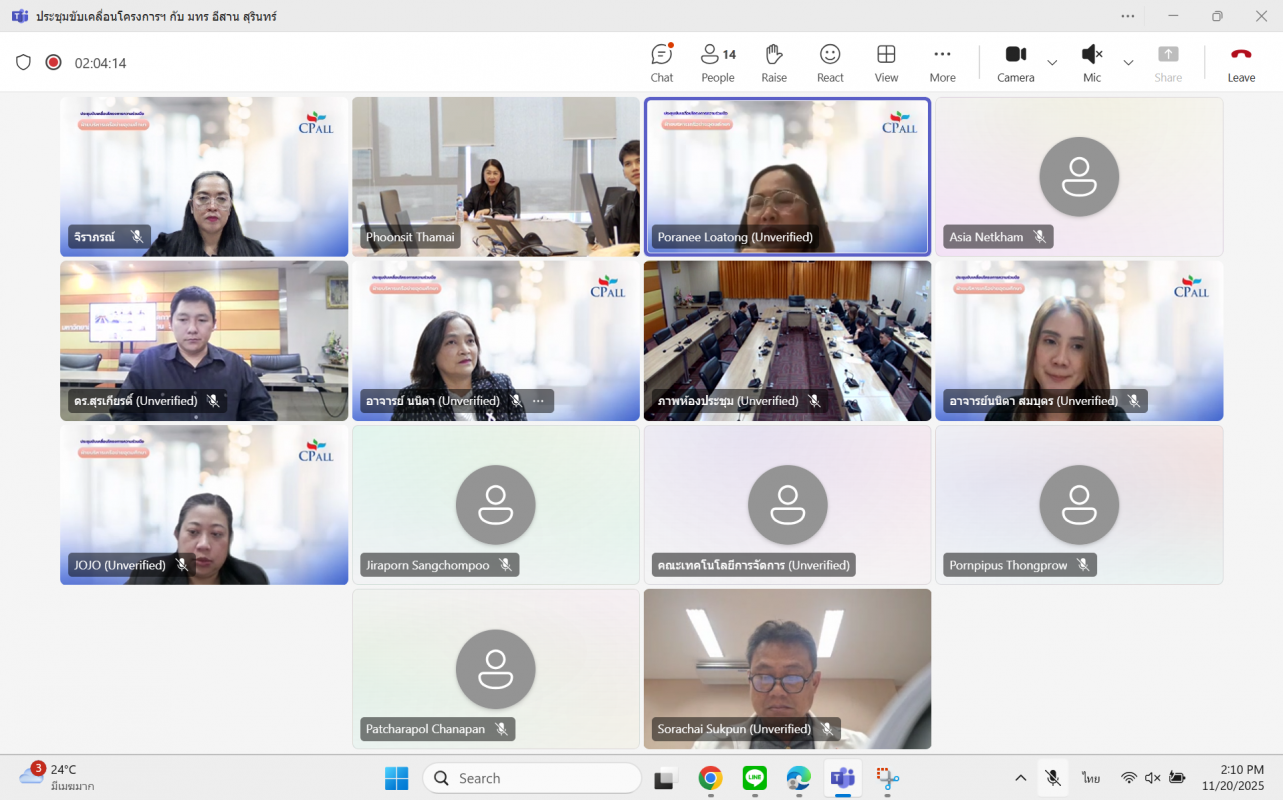Click the taskbar Search box
The height and width of the screenshot is (800, 1283).
coord(532,778)
